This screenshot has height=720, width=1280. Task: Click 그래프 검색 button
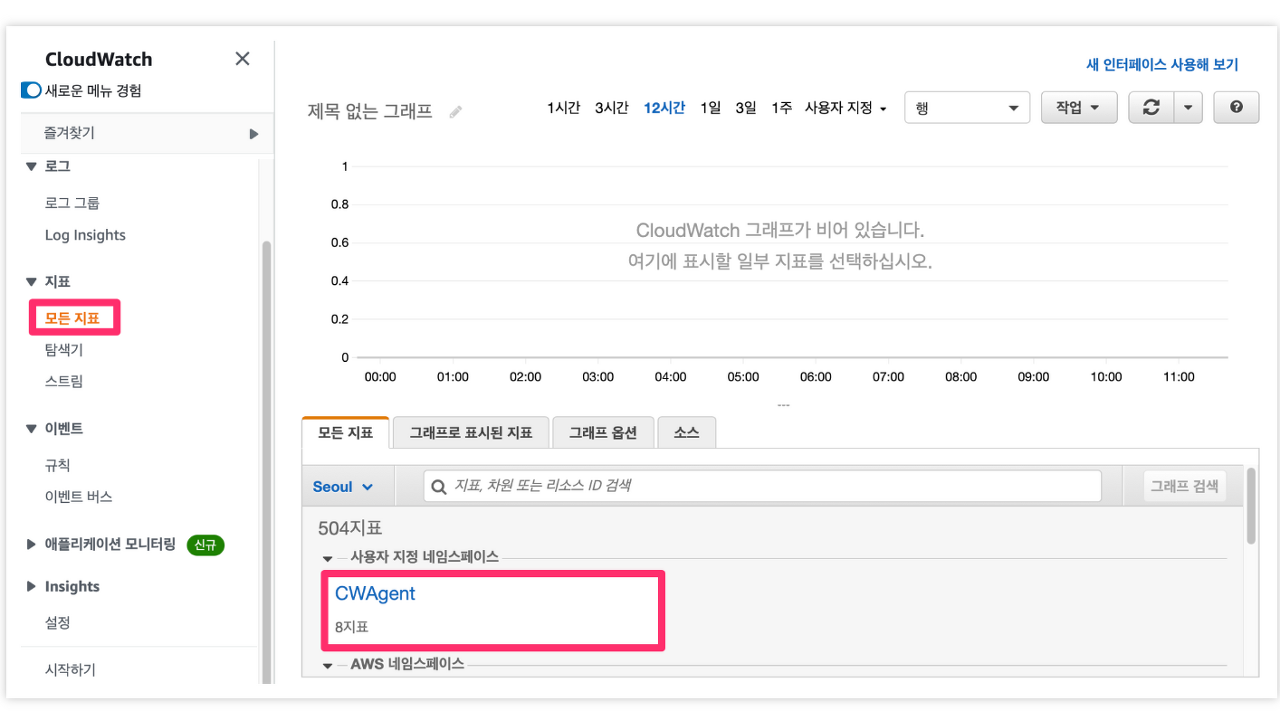[x=1184, y=486]
